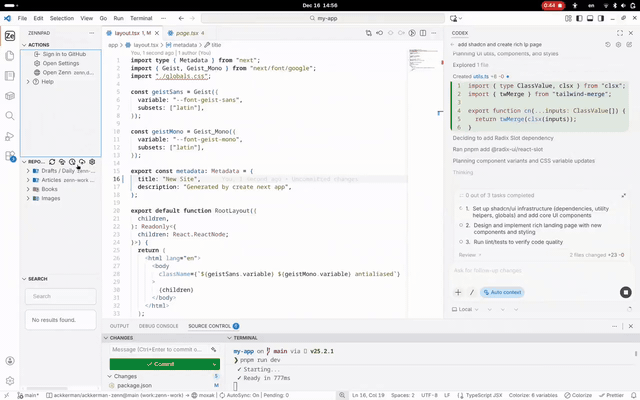
Task: Add attachment with plus icon in Codex
Action: 458,292
